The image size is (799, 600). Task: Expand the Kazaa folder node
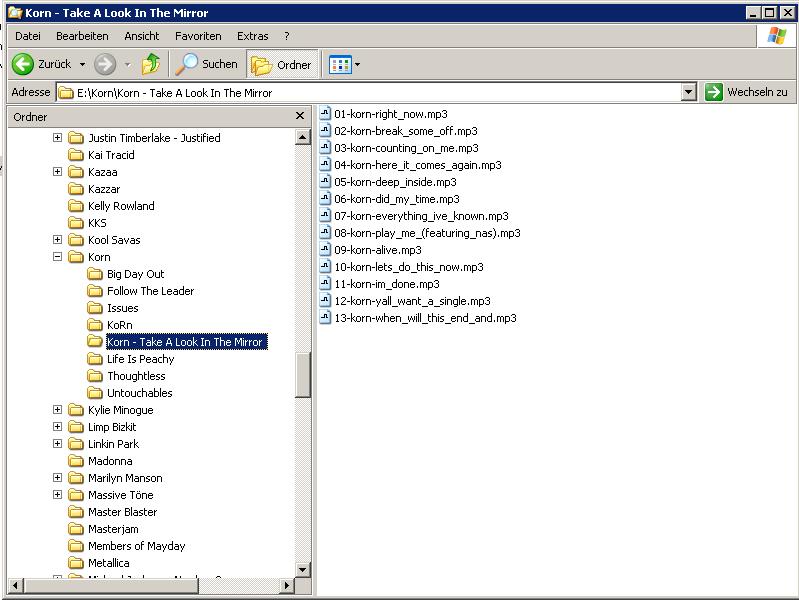click(x=58, y=172)
